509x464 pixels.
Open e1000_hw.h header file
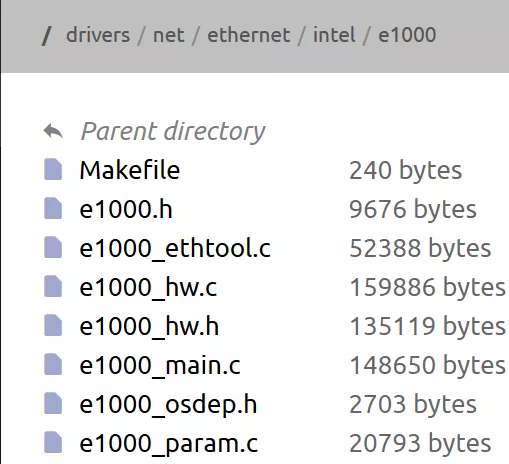[149, 326]
